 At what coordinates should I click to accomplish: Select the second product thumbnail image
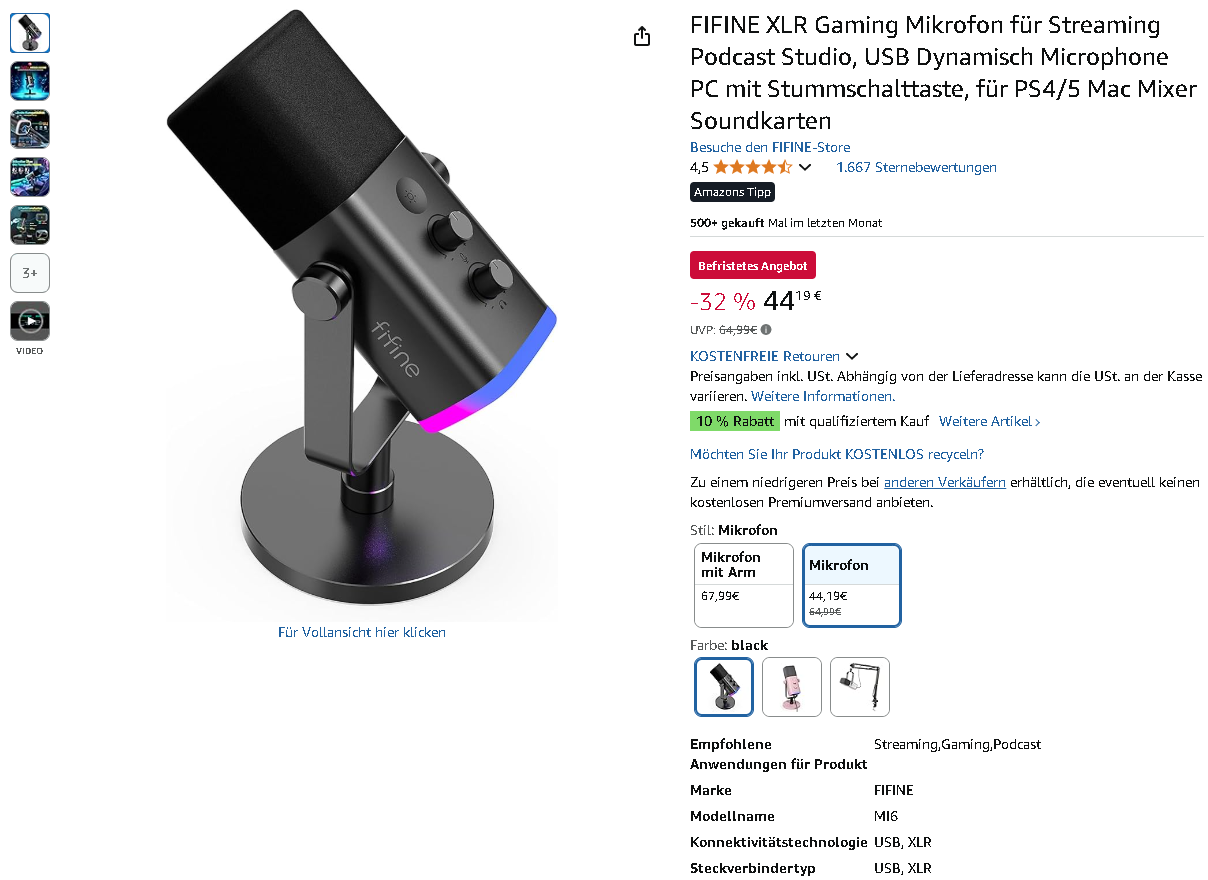click(x=30, y=81)
